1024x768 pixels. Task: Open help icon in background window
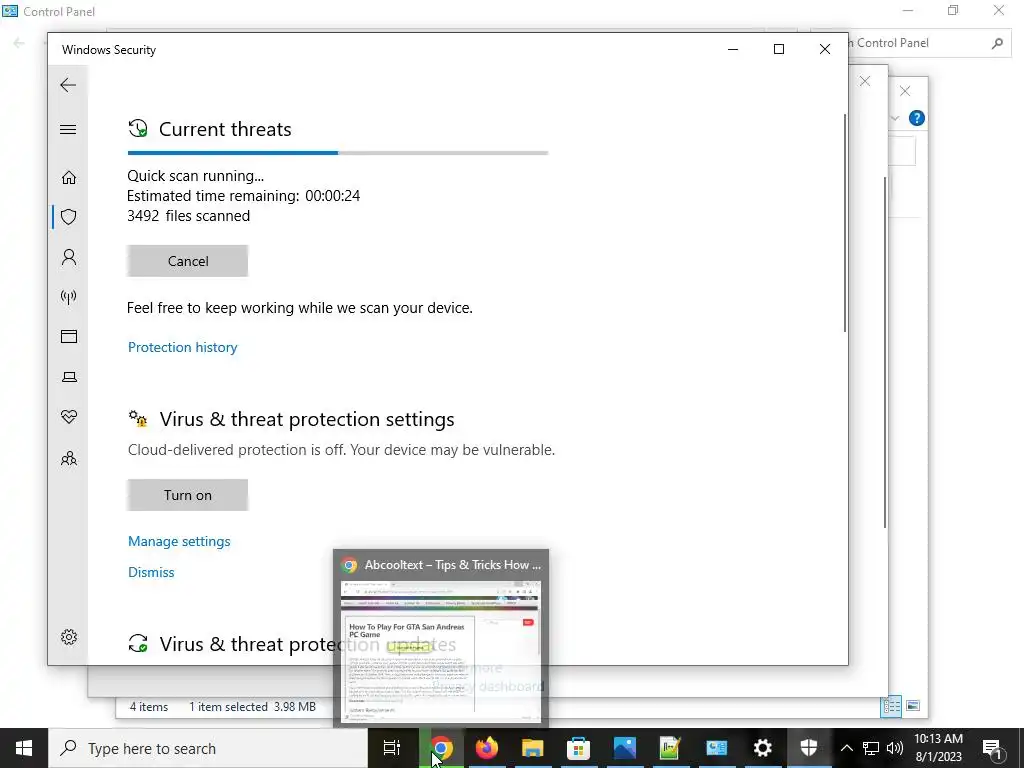[917, 118]
